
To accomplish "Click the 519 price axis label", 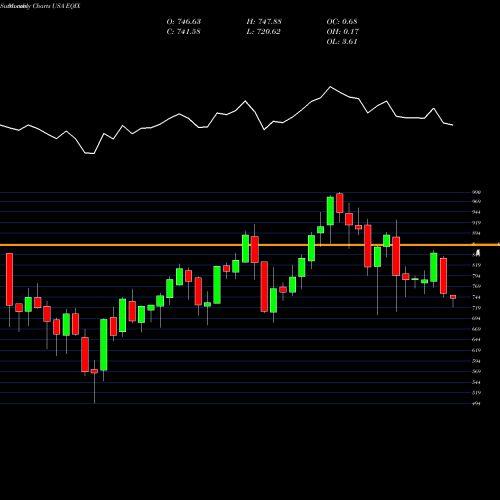I will point(477,393).
